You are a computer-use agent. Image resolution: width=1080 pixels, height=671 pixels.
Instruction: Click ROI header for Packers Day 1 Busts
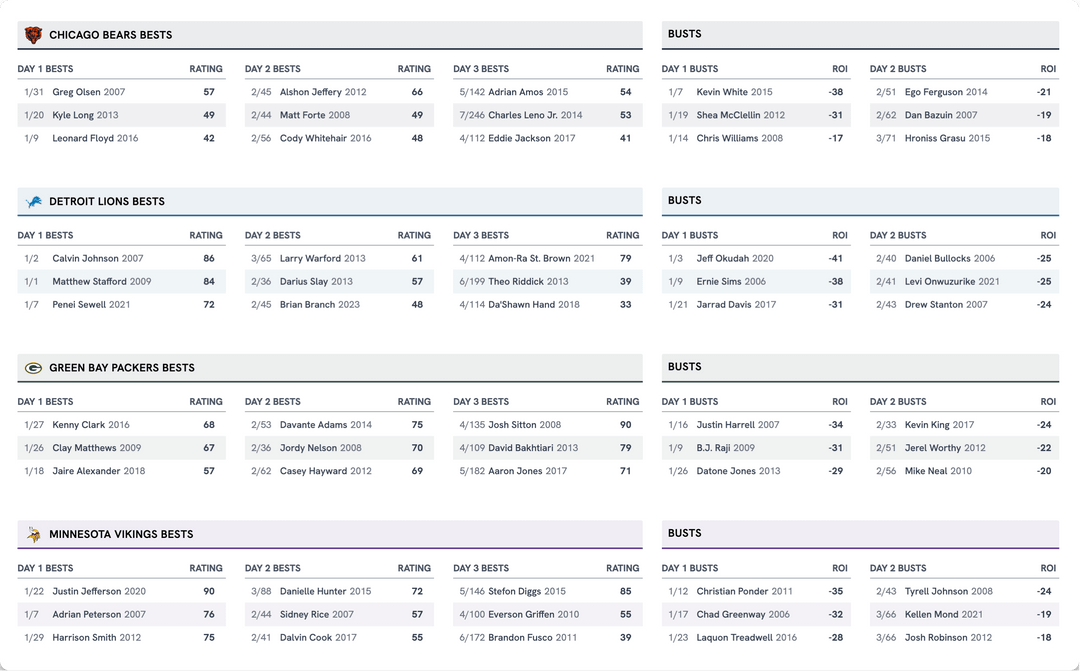point(839,402)
